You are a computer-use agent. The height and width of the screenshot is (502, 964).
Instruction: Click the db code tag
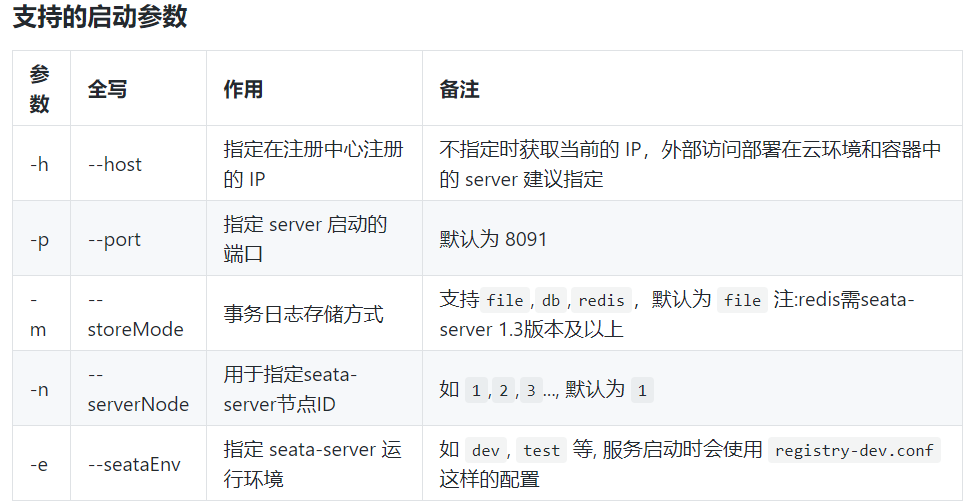[551, 300]
